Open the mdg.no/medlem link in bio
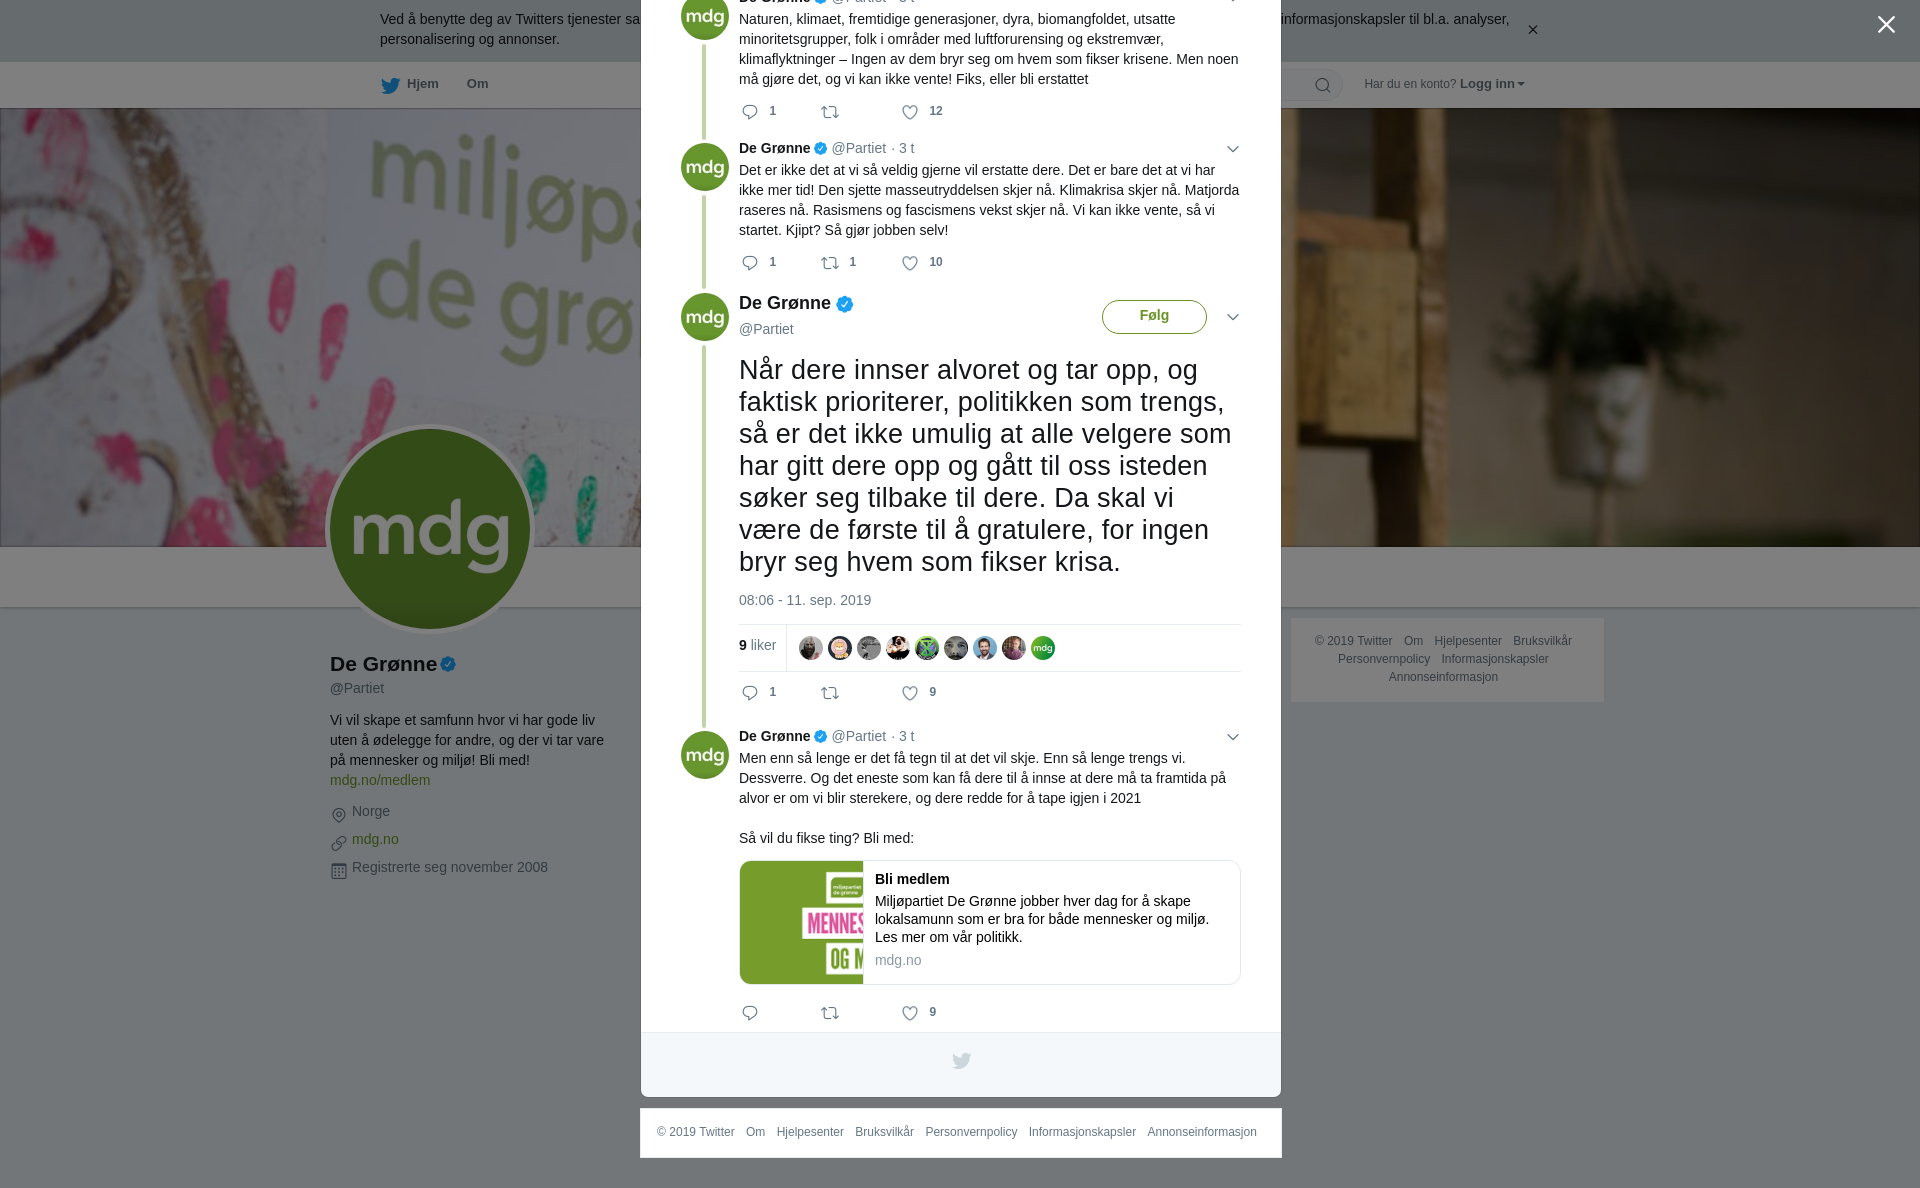Screen dimensions: 1920x1188 (x=380, y=780)
